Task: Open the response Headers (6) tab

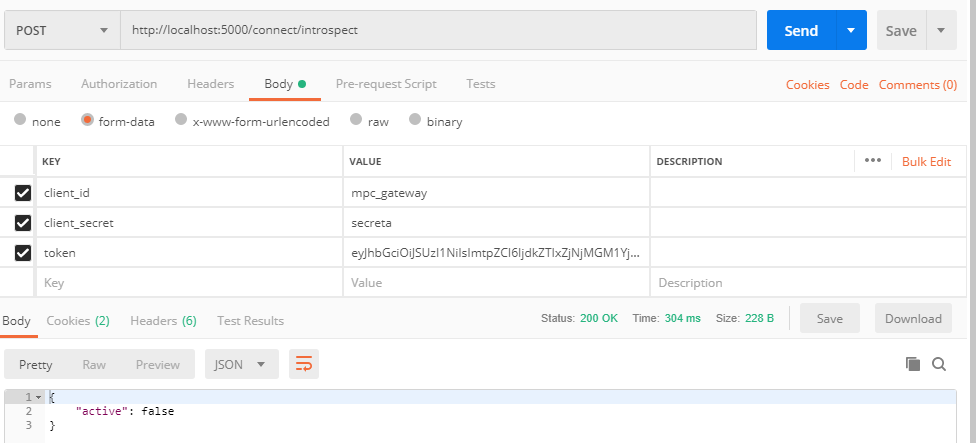Action: (x=163, y=321)
